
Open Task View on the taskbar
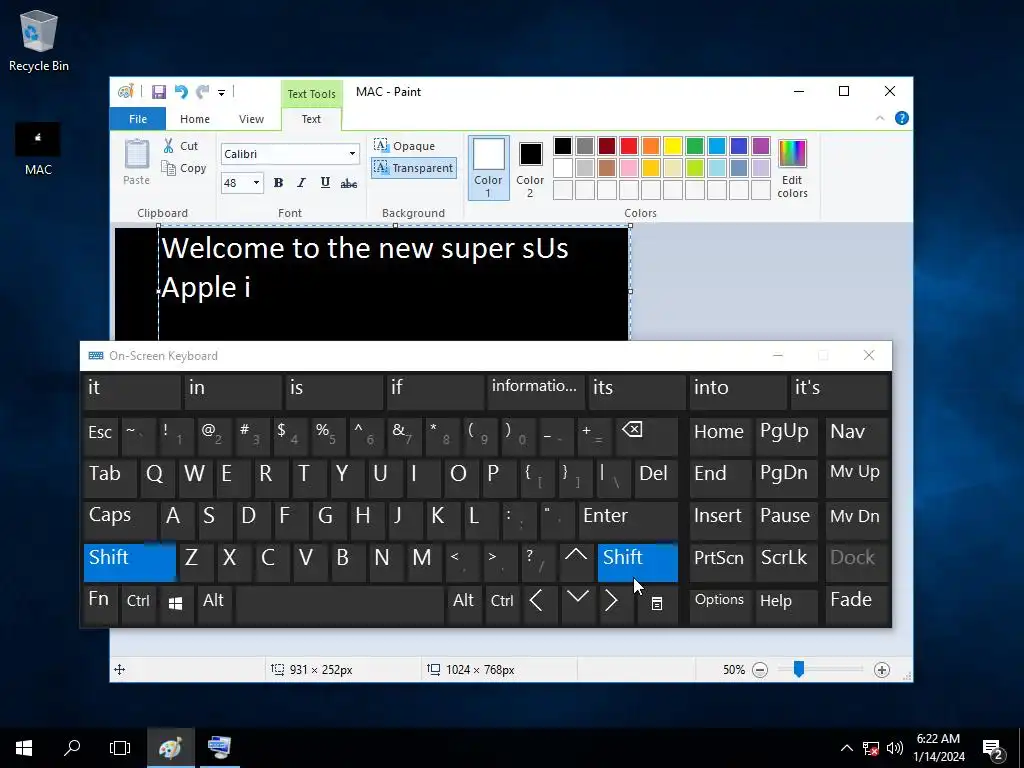tap(120, 748)
